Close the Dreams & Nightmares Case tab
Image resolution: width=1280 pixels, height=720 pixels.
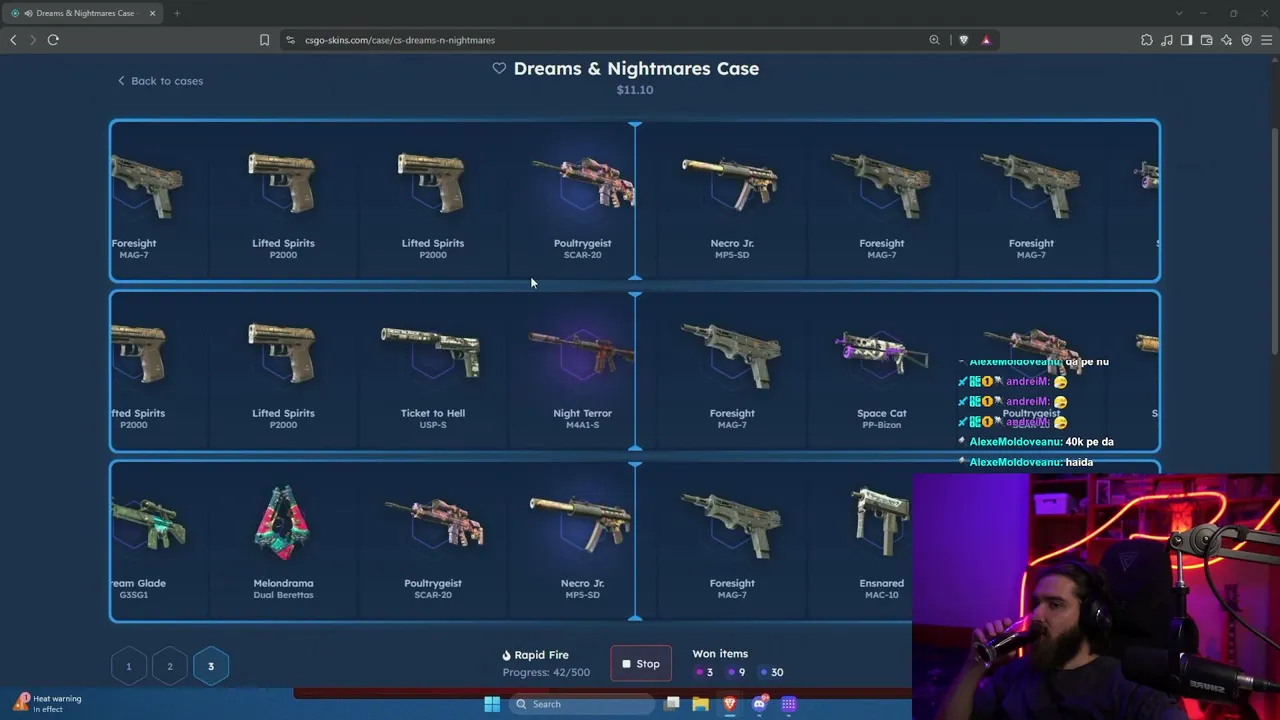click(x=152, y=13)
